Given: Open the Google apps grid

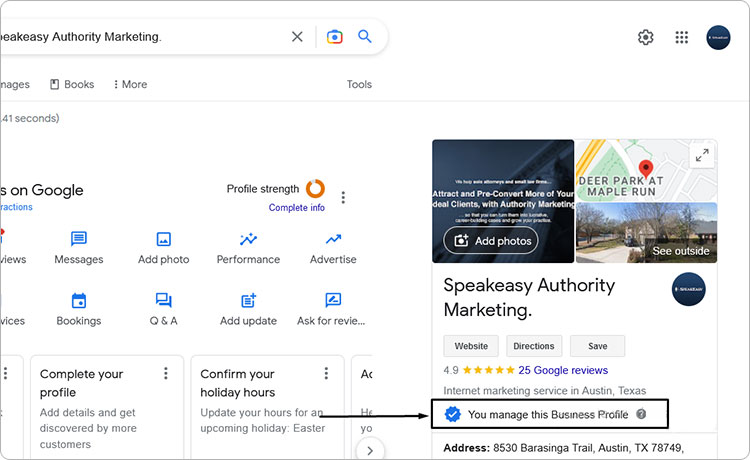Looking at the screenshot, I should (682, 37).
